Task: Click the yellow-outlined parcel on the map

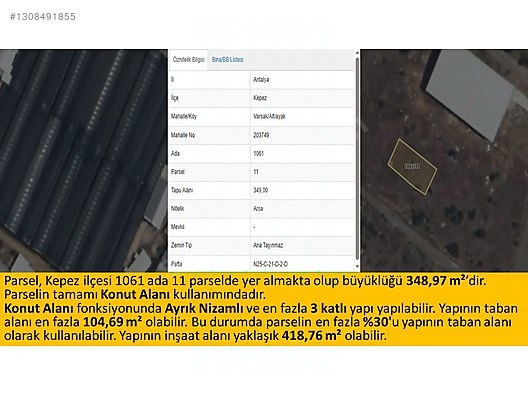Action: pyautogui.click(x=412, y=166)
